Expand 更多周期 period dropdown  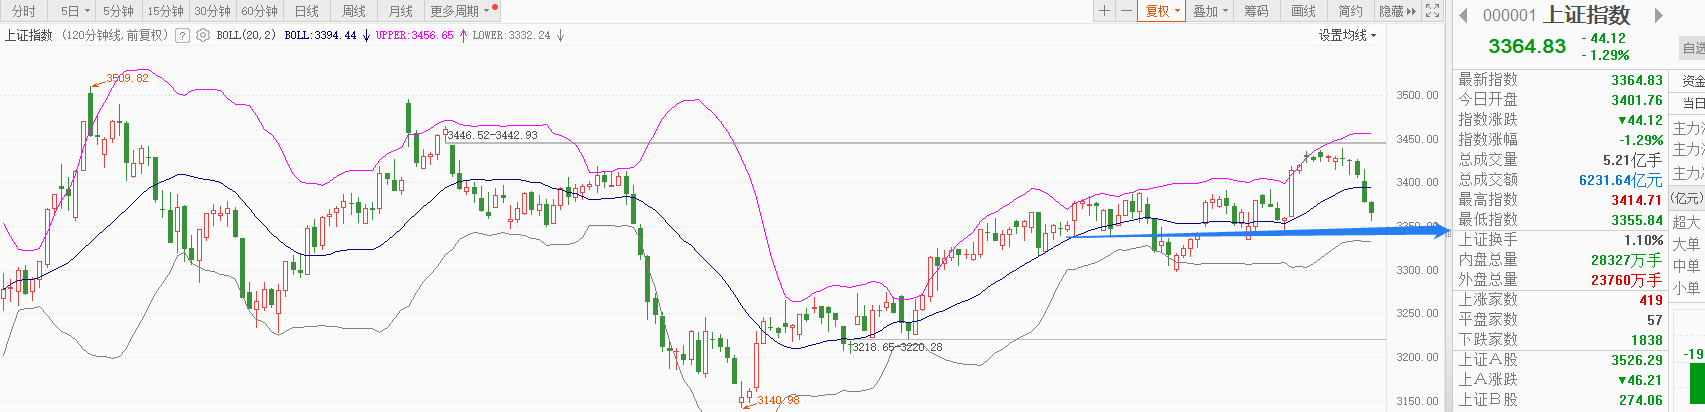click(x=461, y=11)
